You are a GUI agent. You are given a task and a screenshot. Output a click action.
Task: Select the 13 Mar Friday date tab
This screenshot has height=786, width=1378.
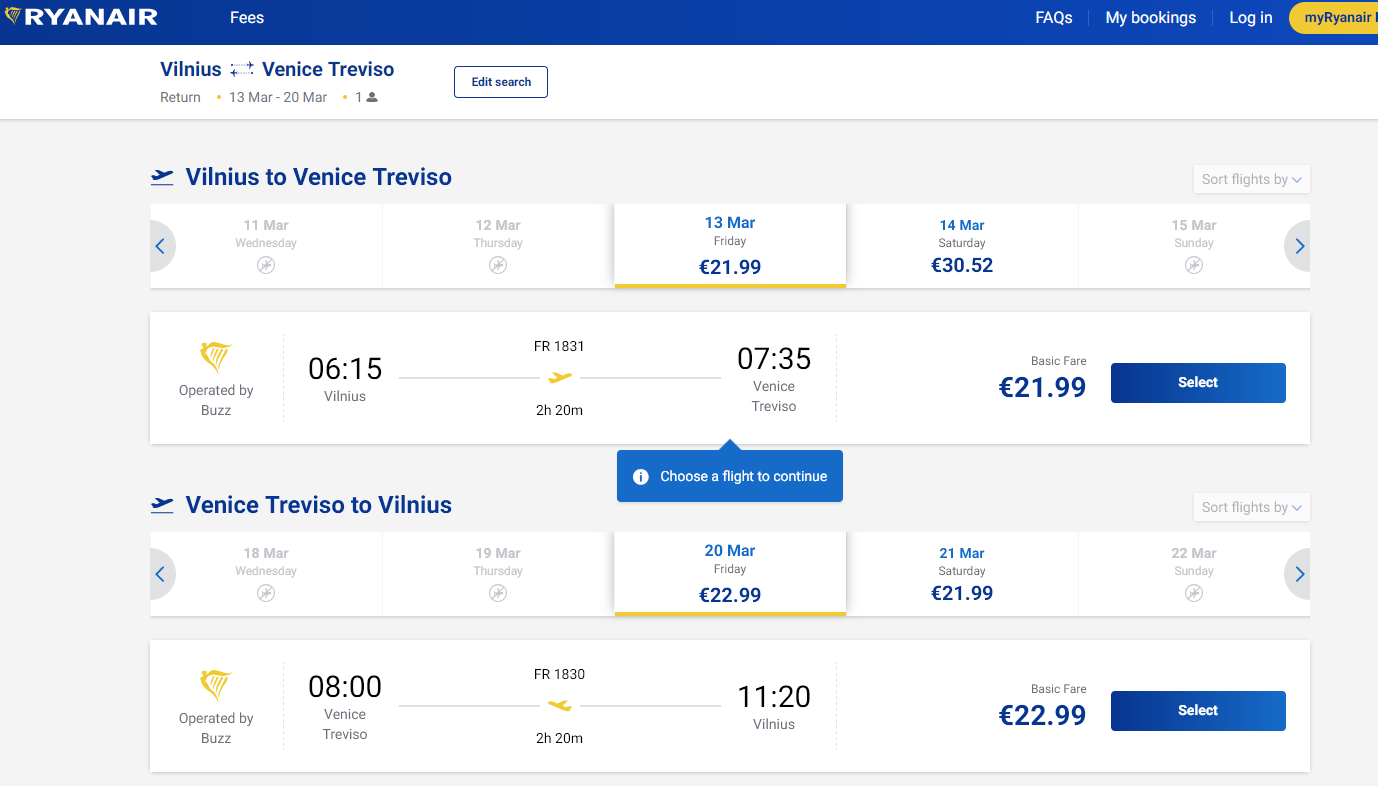click(x=730, y=246)
